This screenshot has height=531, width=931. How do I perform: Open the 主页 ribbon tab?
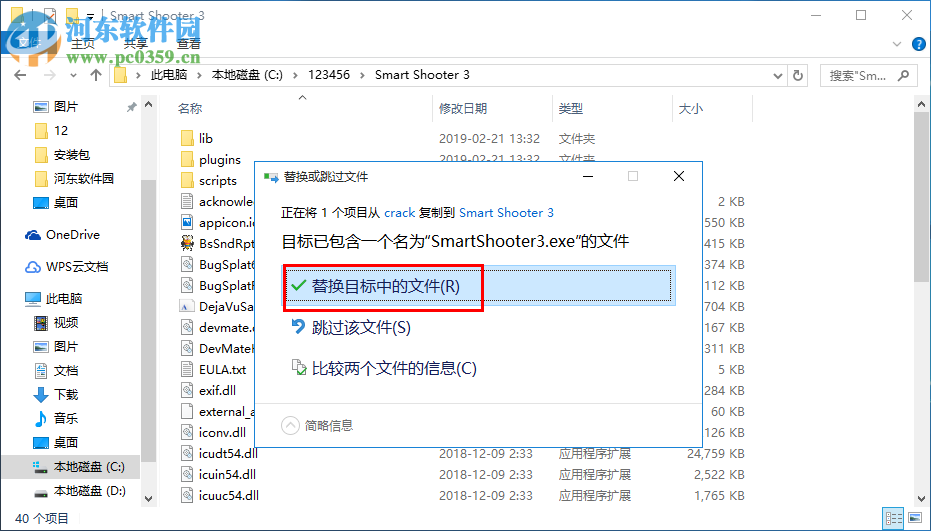pyautogui.click(x=83, y=44)
